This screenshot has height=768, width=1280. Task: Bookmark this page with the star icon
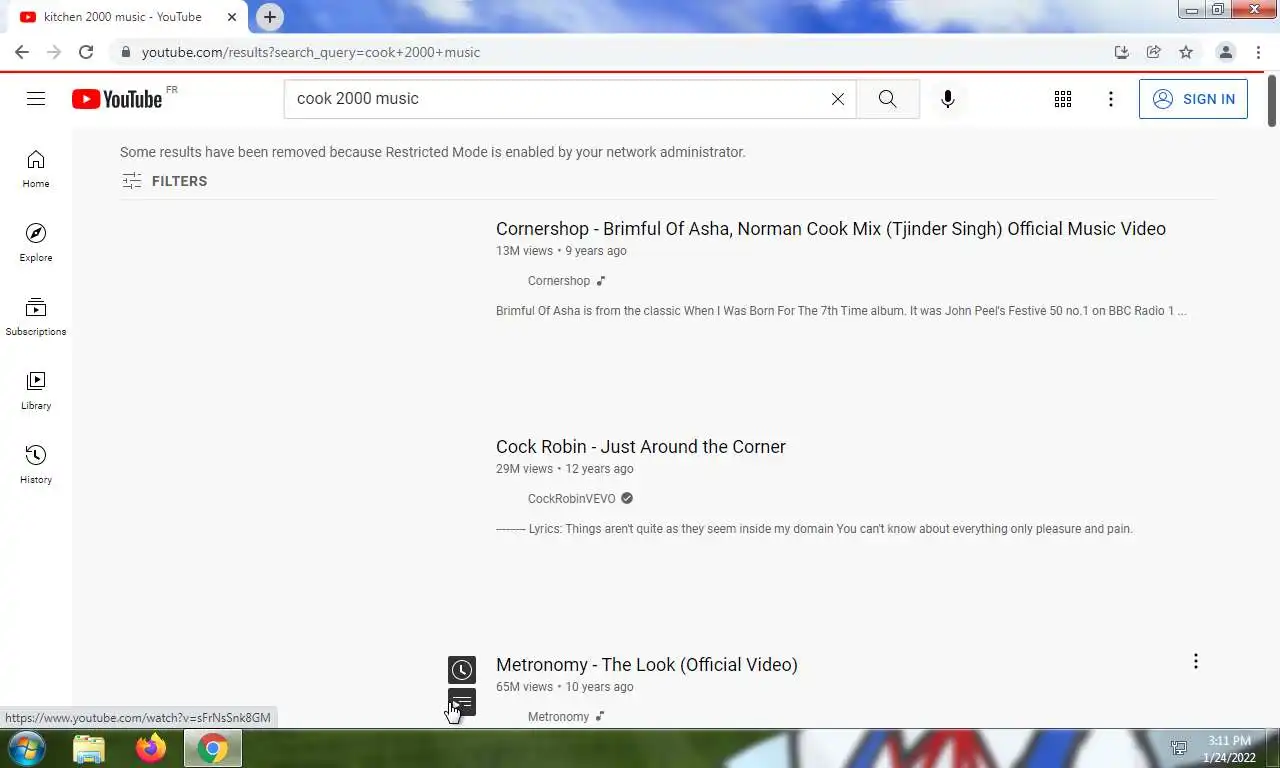pos(1186,52)
